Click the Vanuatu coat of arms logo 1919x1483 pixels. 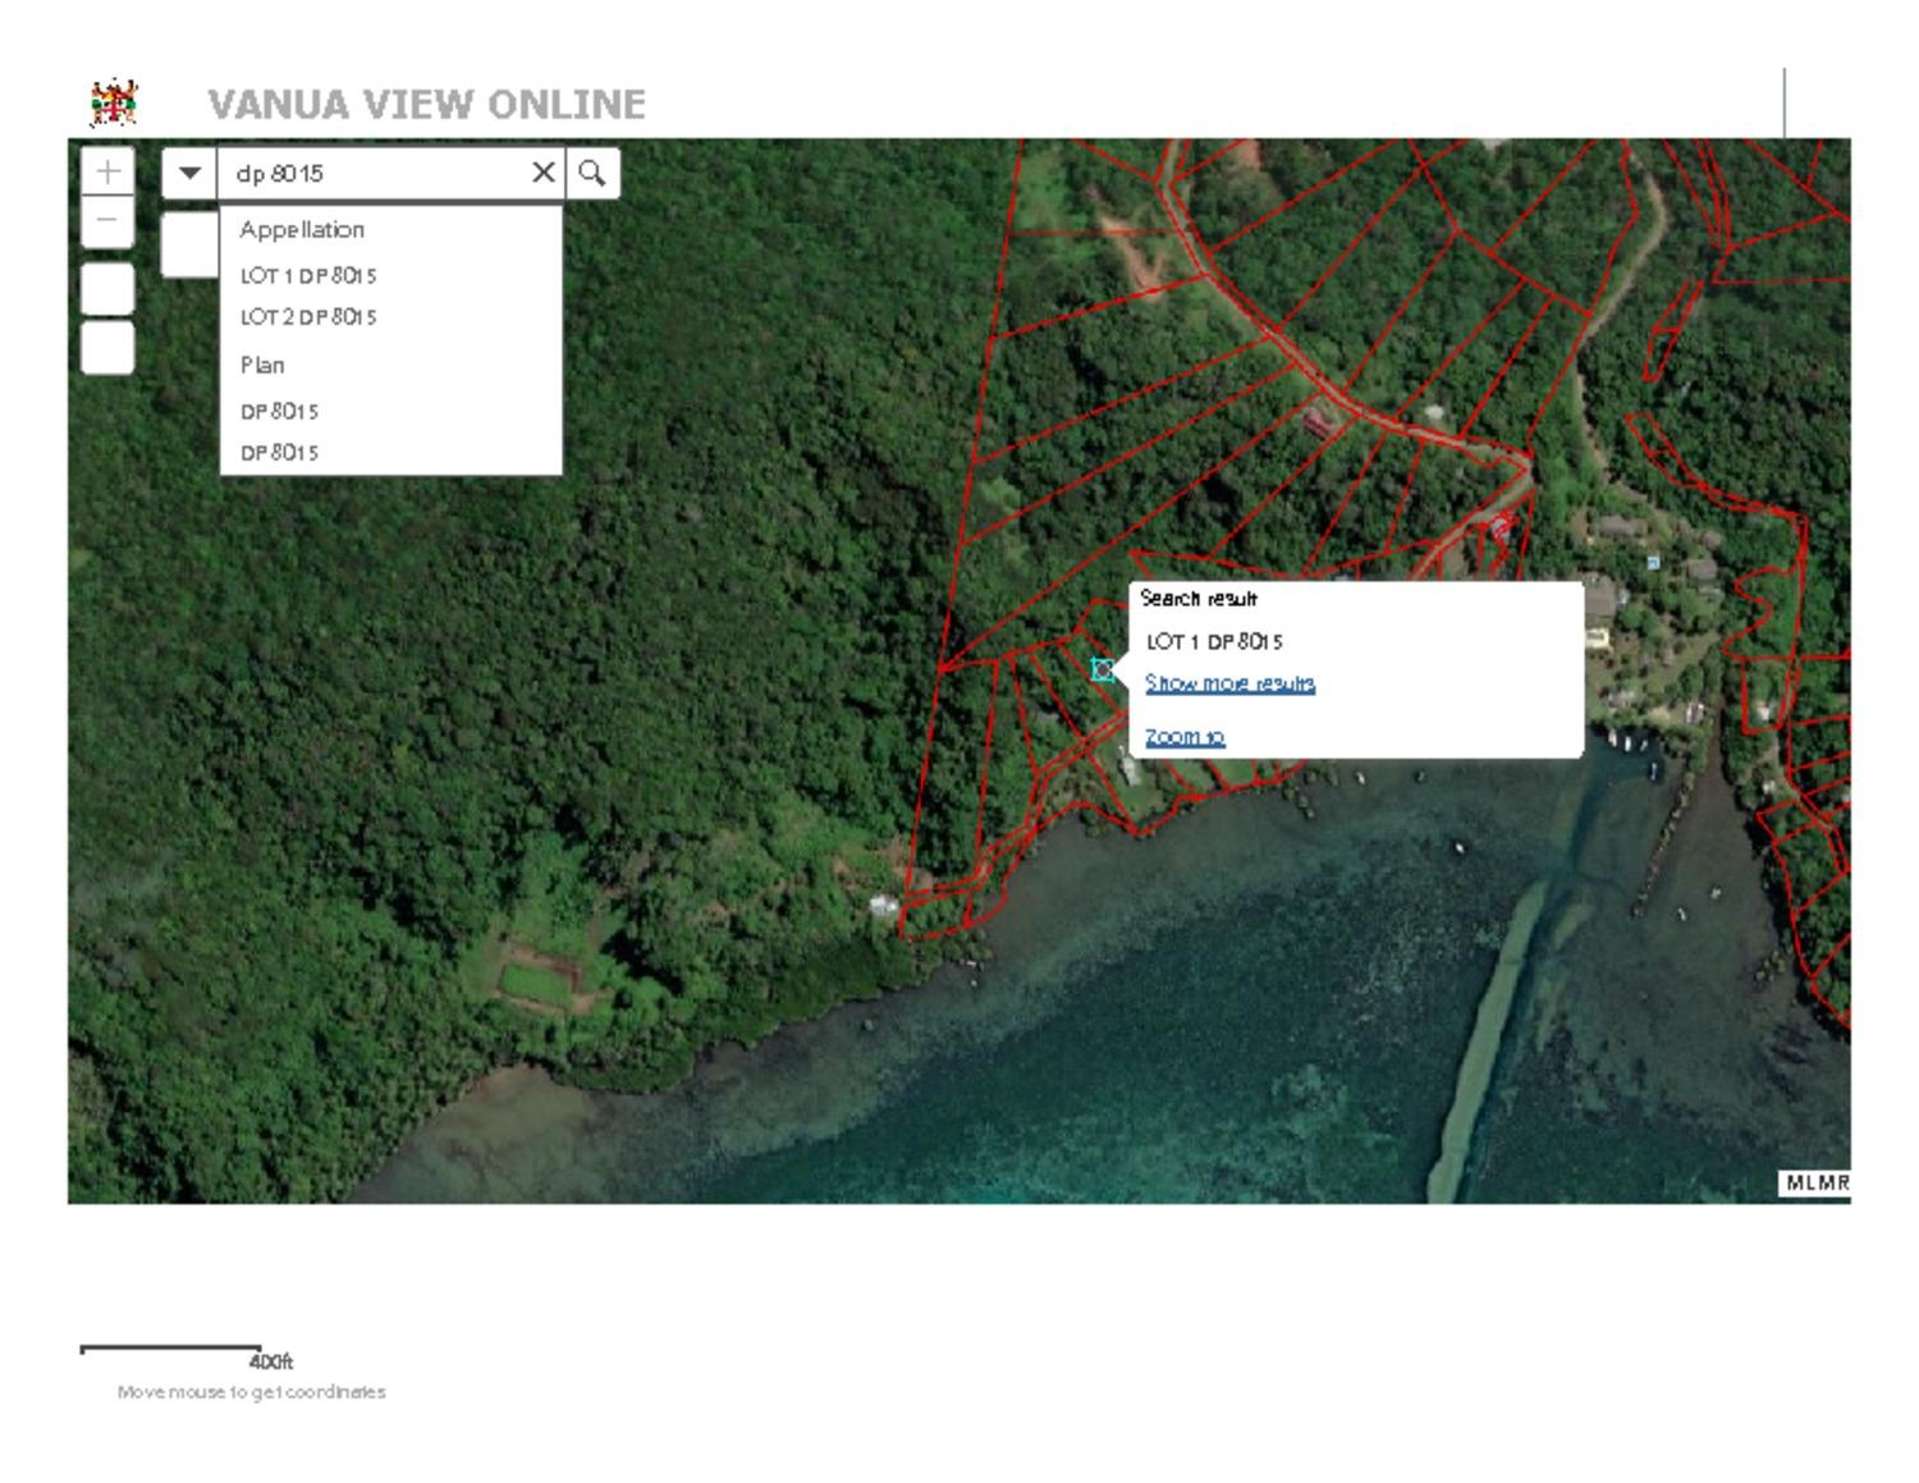tap(113, 100)
